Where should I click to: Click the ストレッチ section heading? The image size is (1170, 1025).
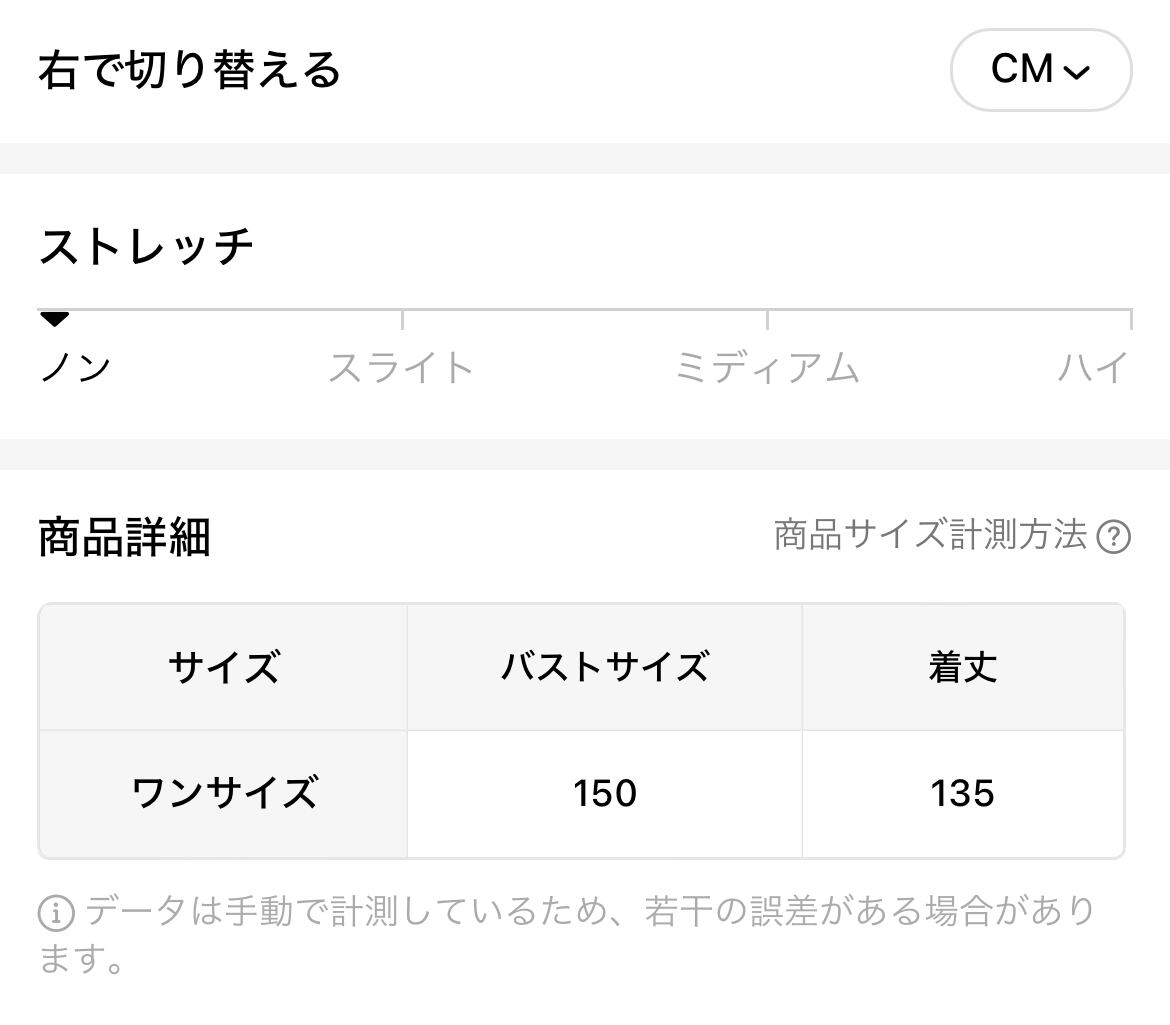[146, 247]
